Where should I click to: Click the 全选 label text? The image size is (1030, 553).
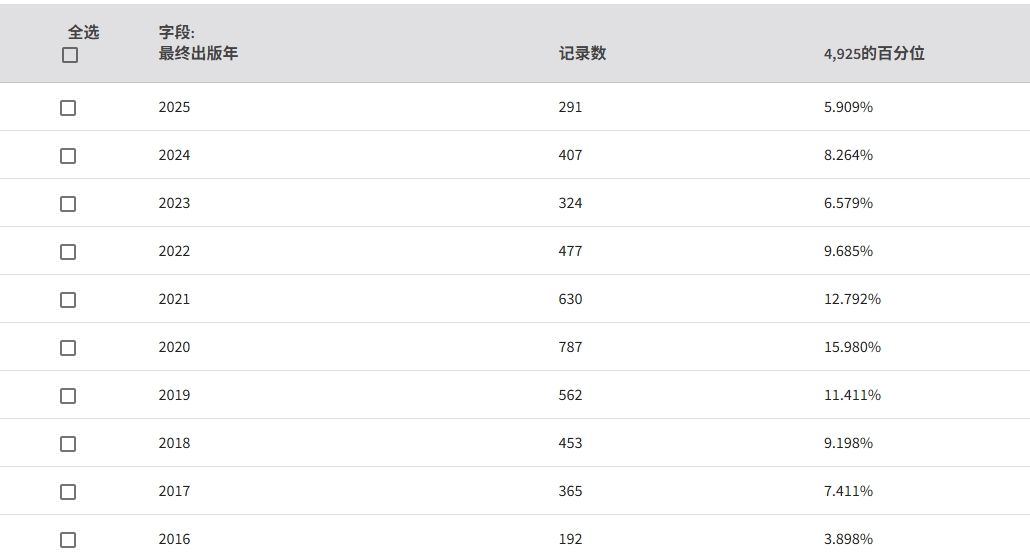[x=83, y=32]
